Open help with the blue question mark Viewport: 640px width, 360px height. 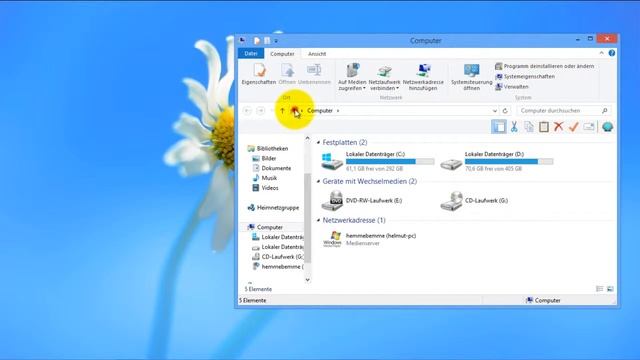pyautogui.click(x=611, y=53)
